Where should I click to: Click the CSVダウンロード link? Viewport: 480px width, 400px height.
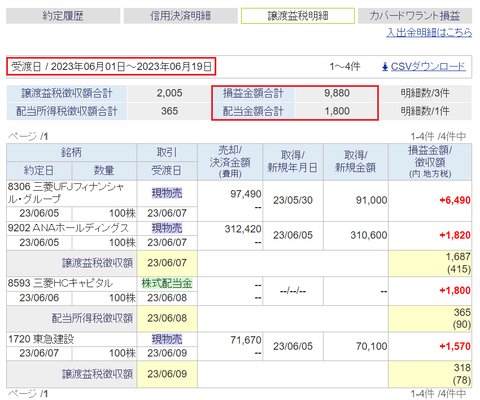[x=428, y=67]
